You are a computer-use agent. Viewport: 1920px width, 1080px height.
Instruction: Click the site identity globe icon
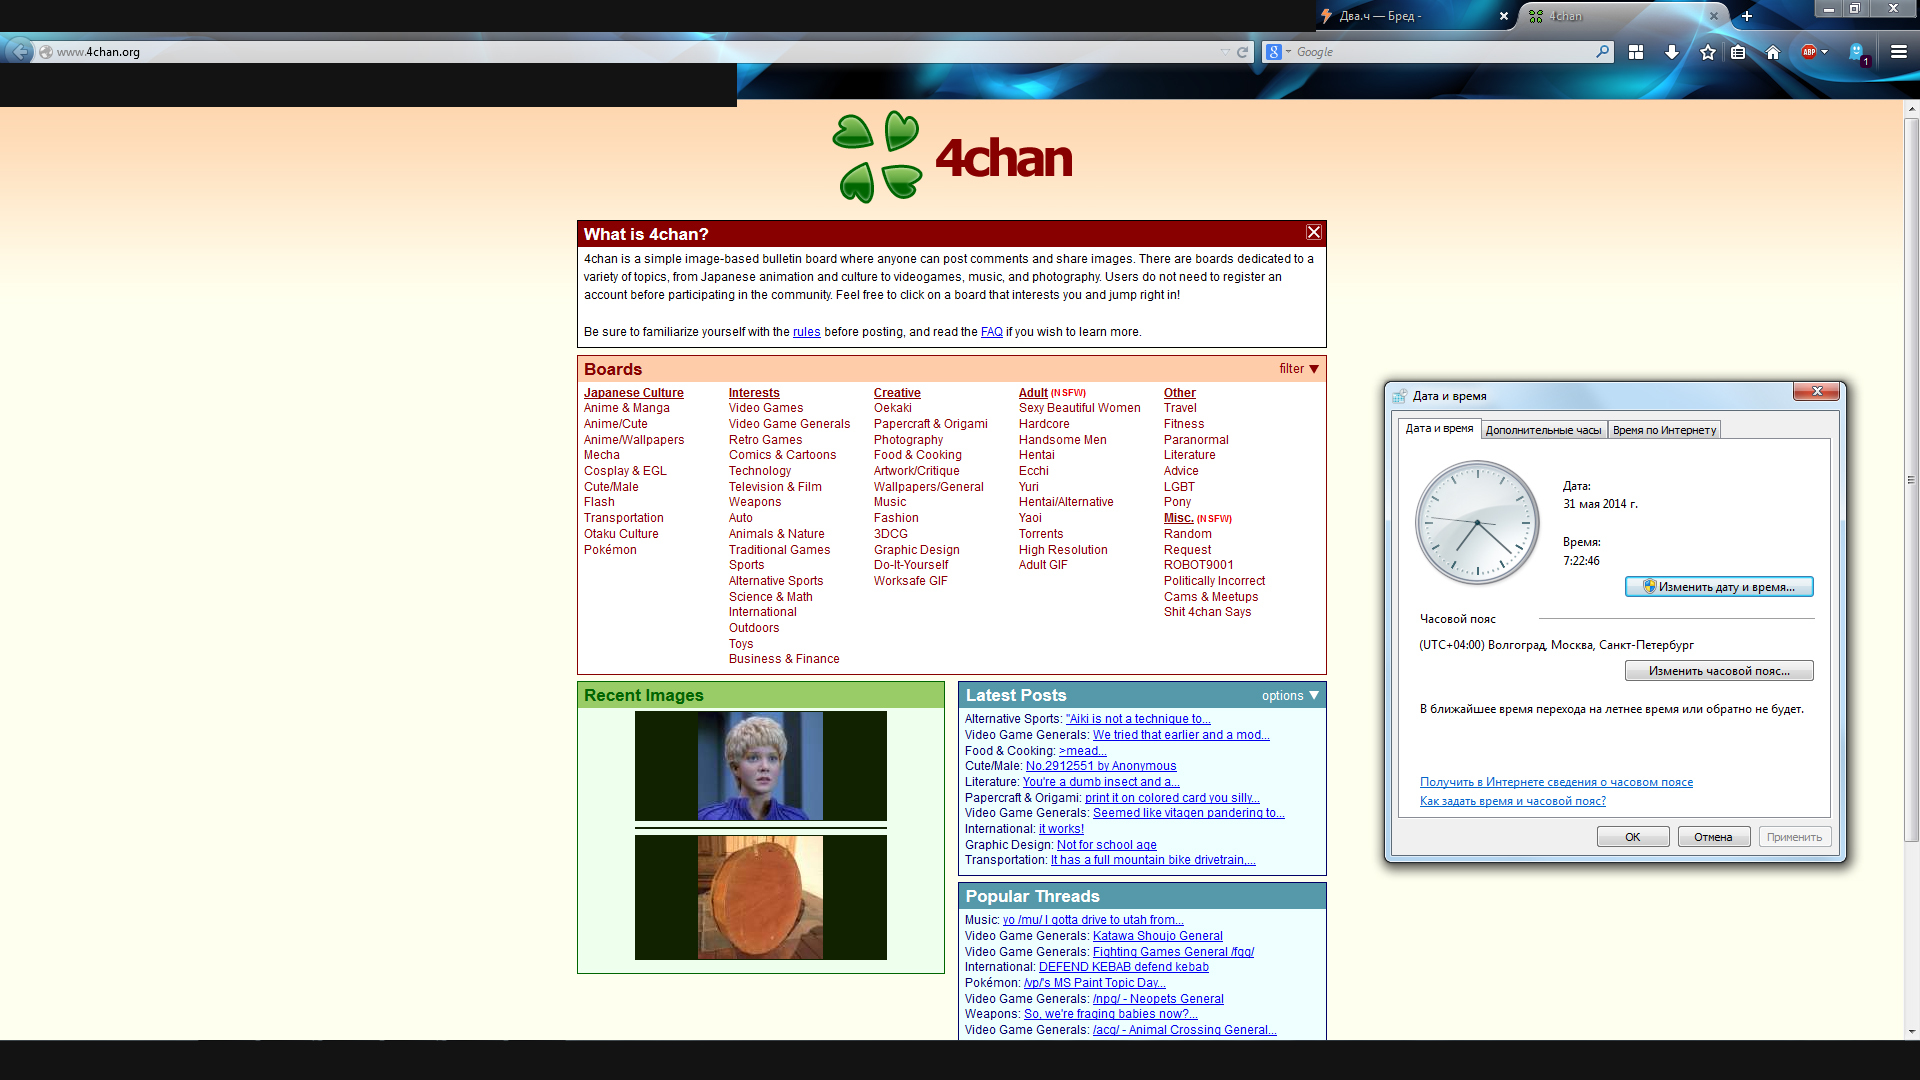point(45,52)
